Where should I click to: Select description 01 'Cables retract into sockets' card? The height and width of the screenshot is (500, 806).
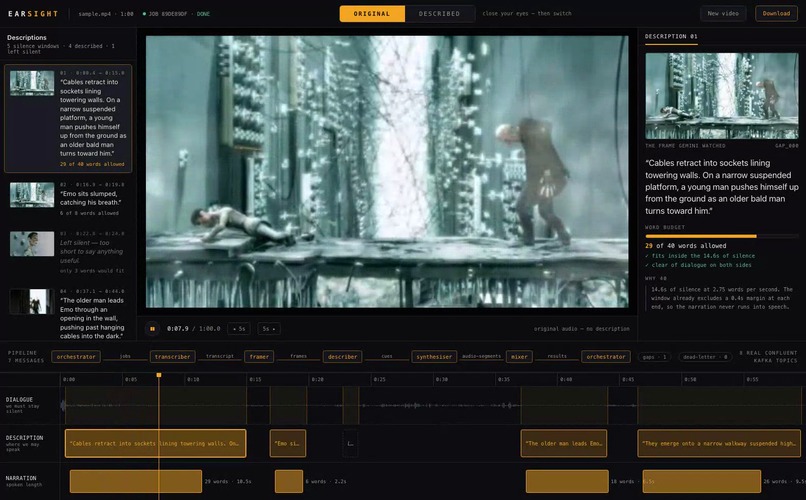[x=68, y=118]
